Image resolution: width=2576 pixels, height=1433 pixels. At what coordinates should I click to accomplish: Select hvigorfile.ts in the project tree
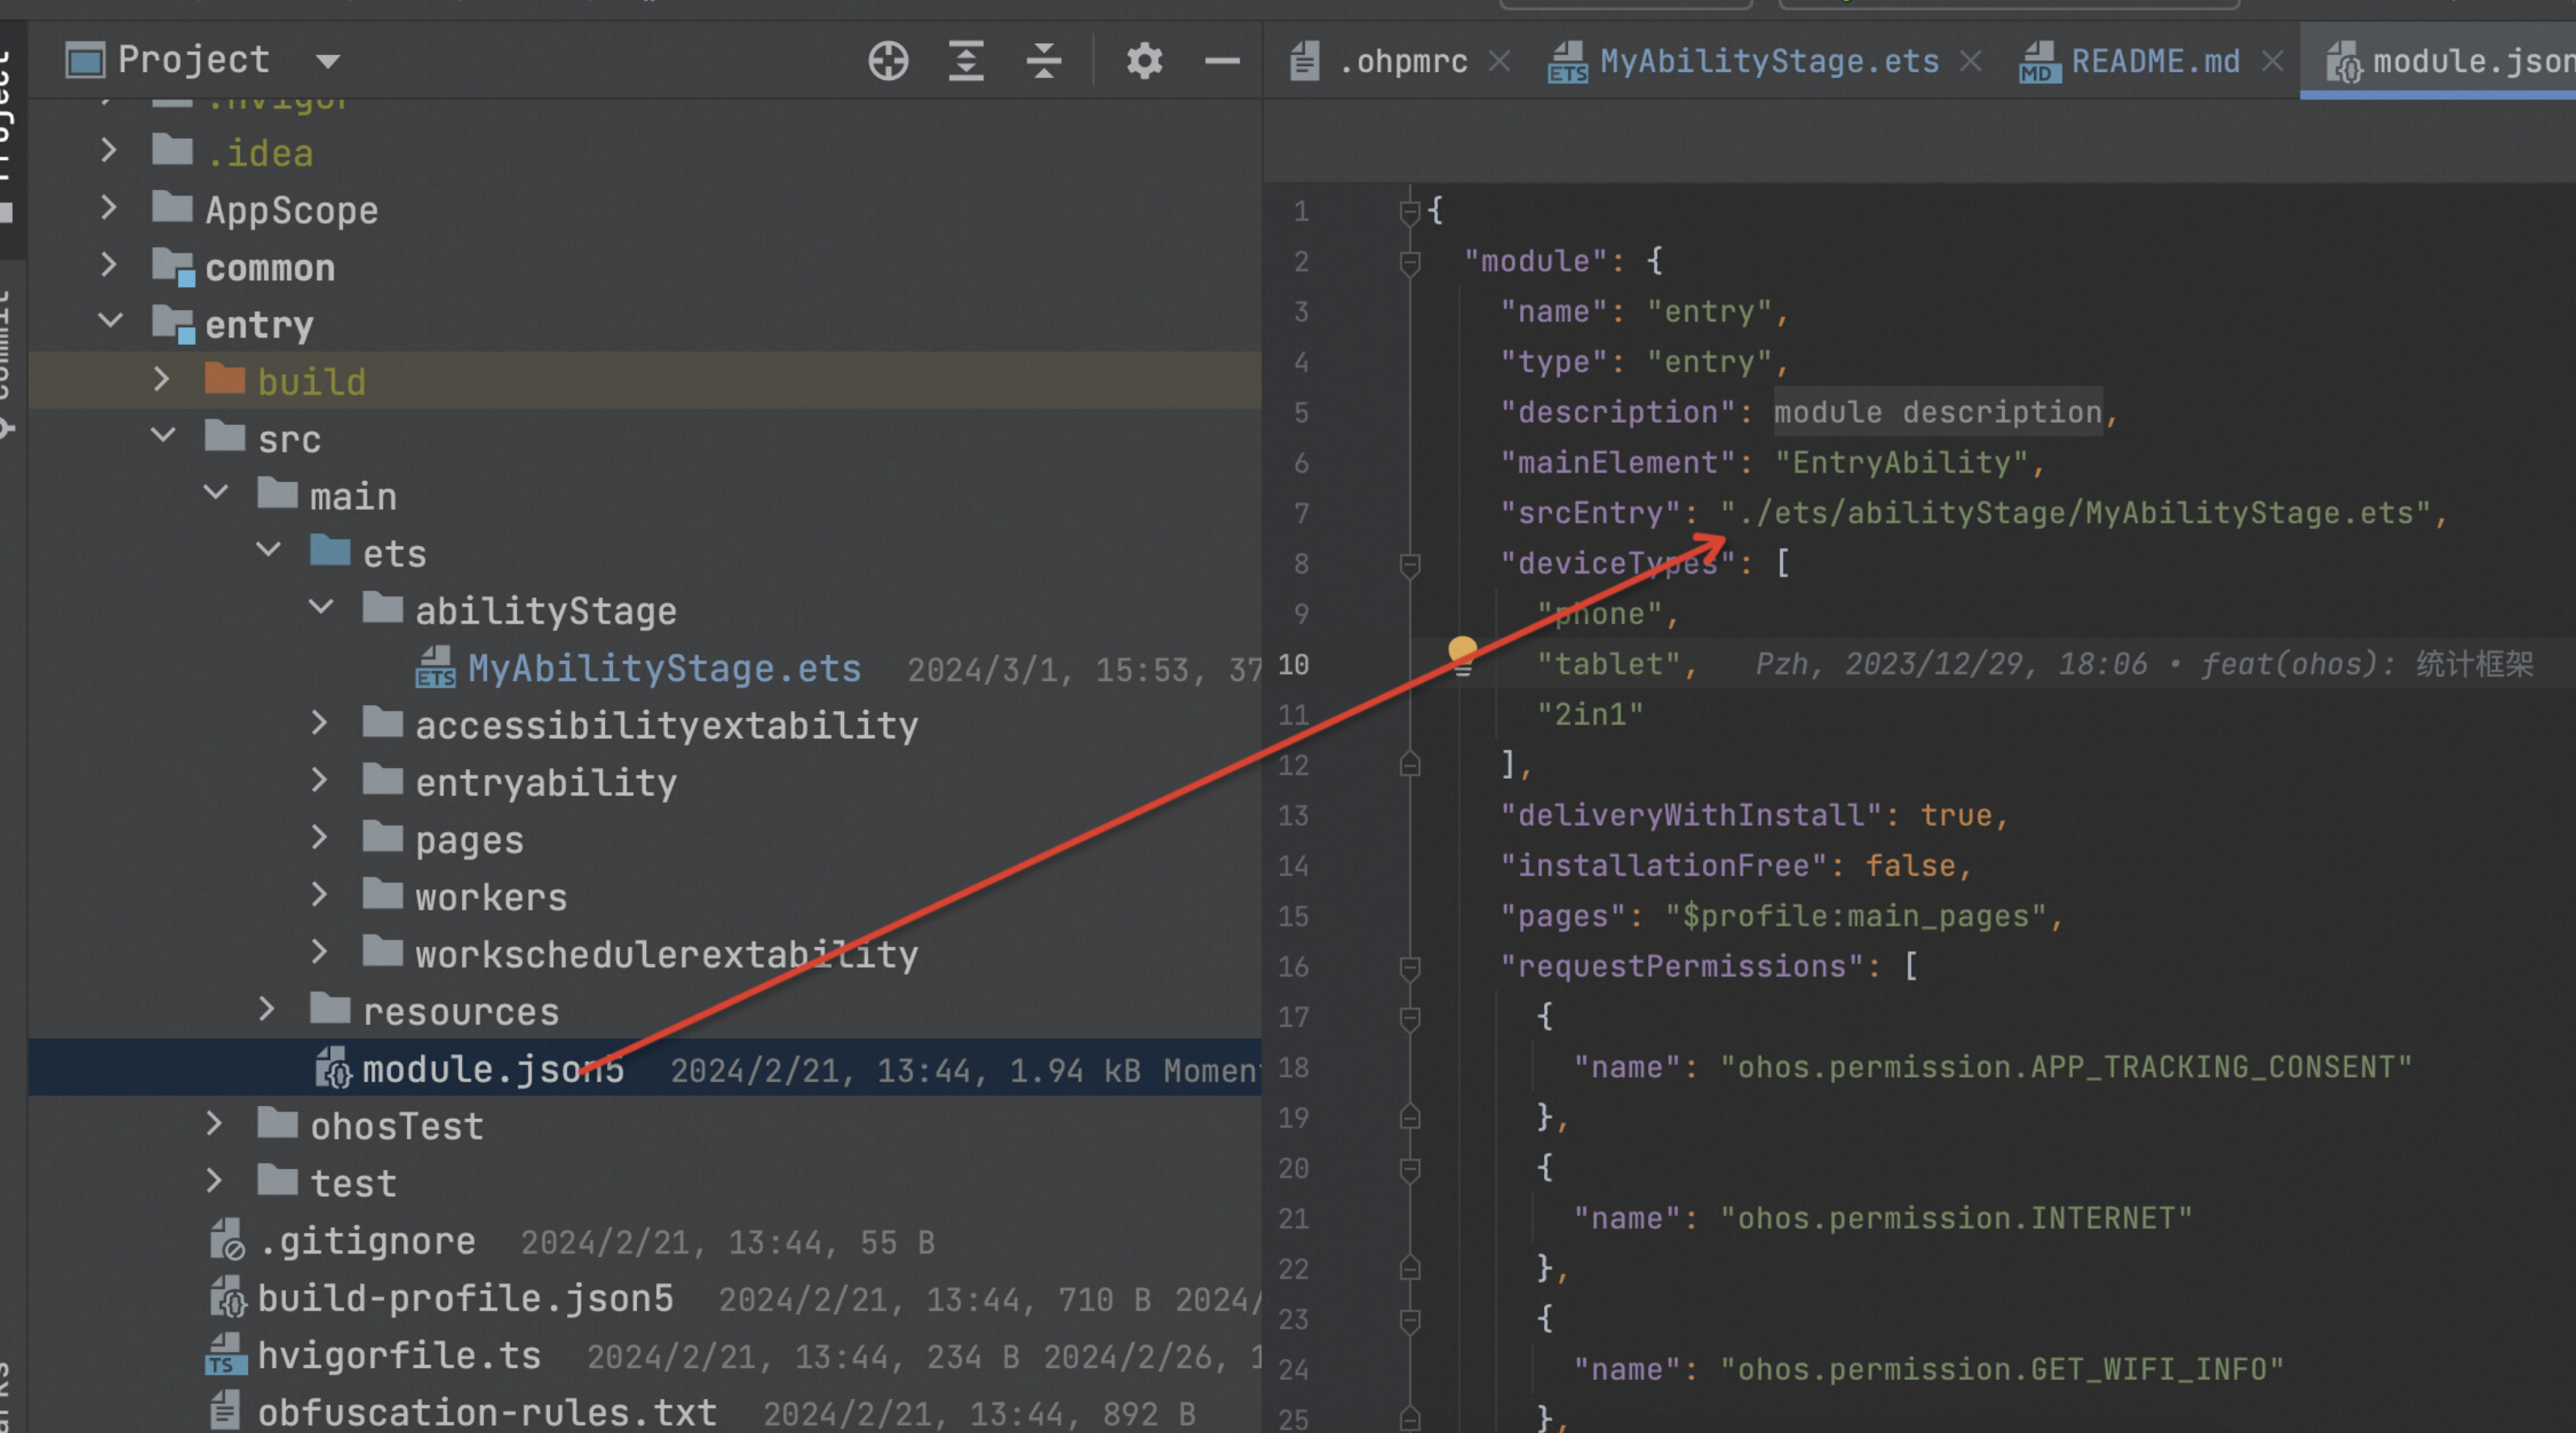tap(399, 1355)
